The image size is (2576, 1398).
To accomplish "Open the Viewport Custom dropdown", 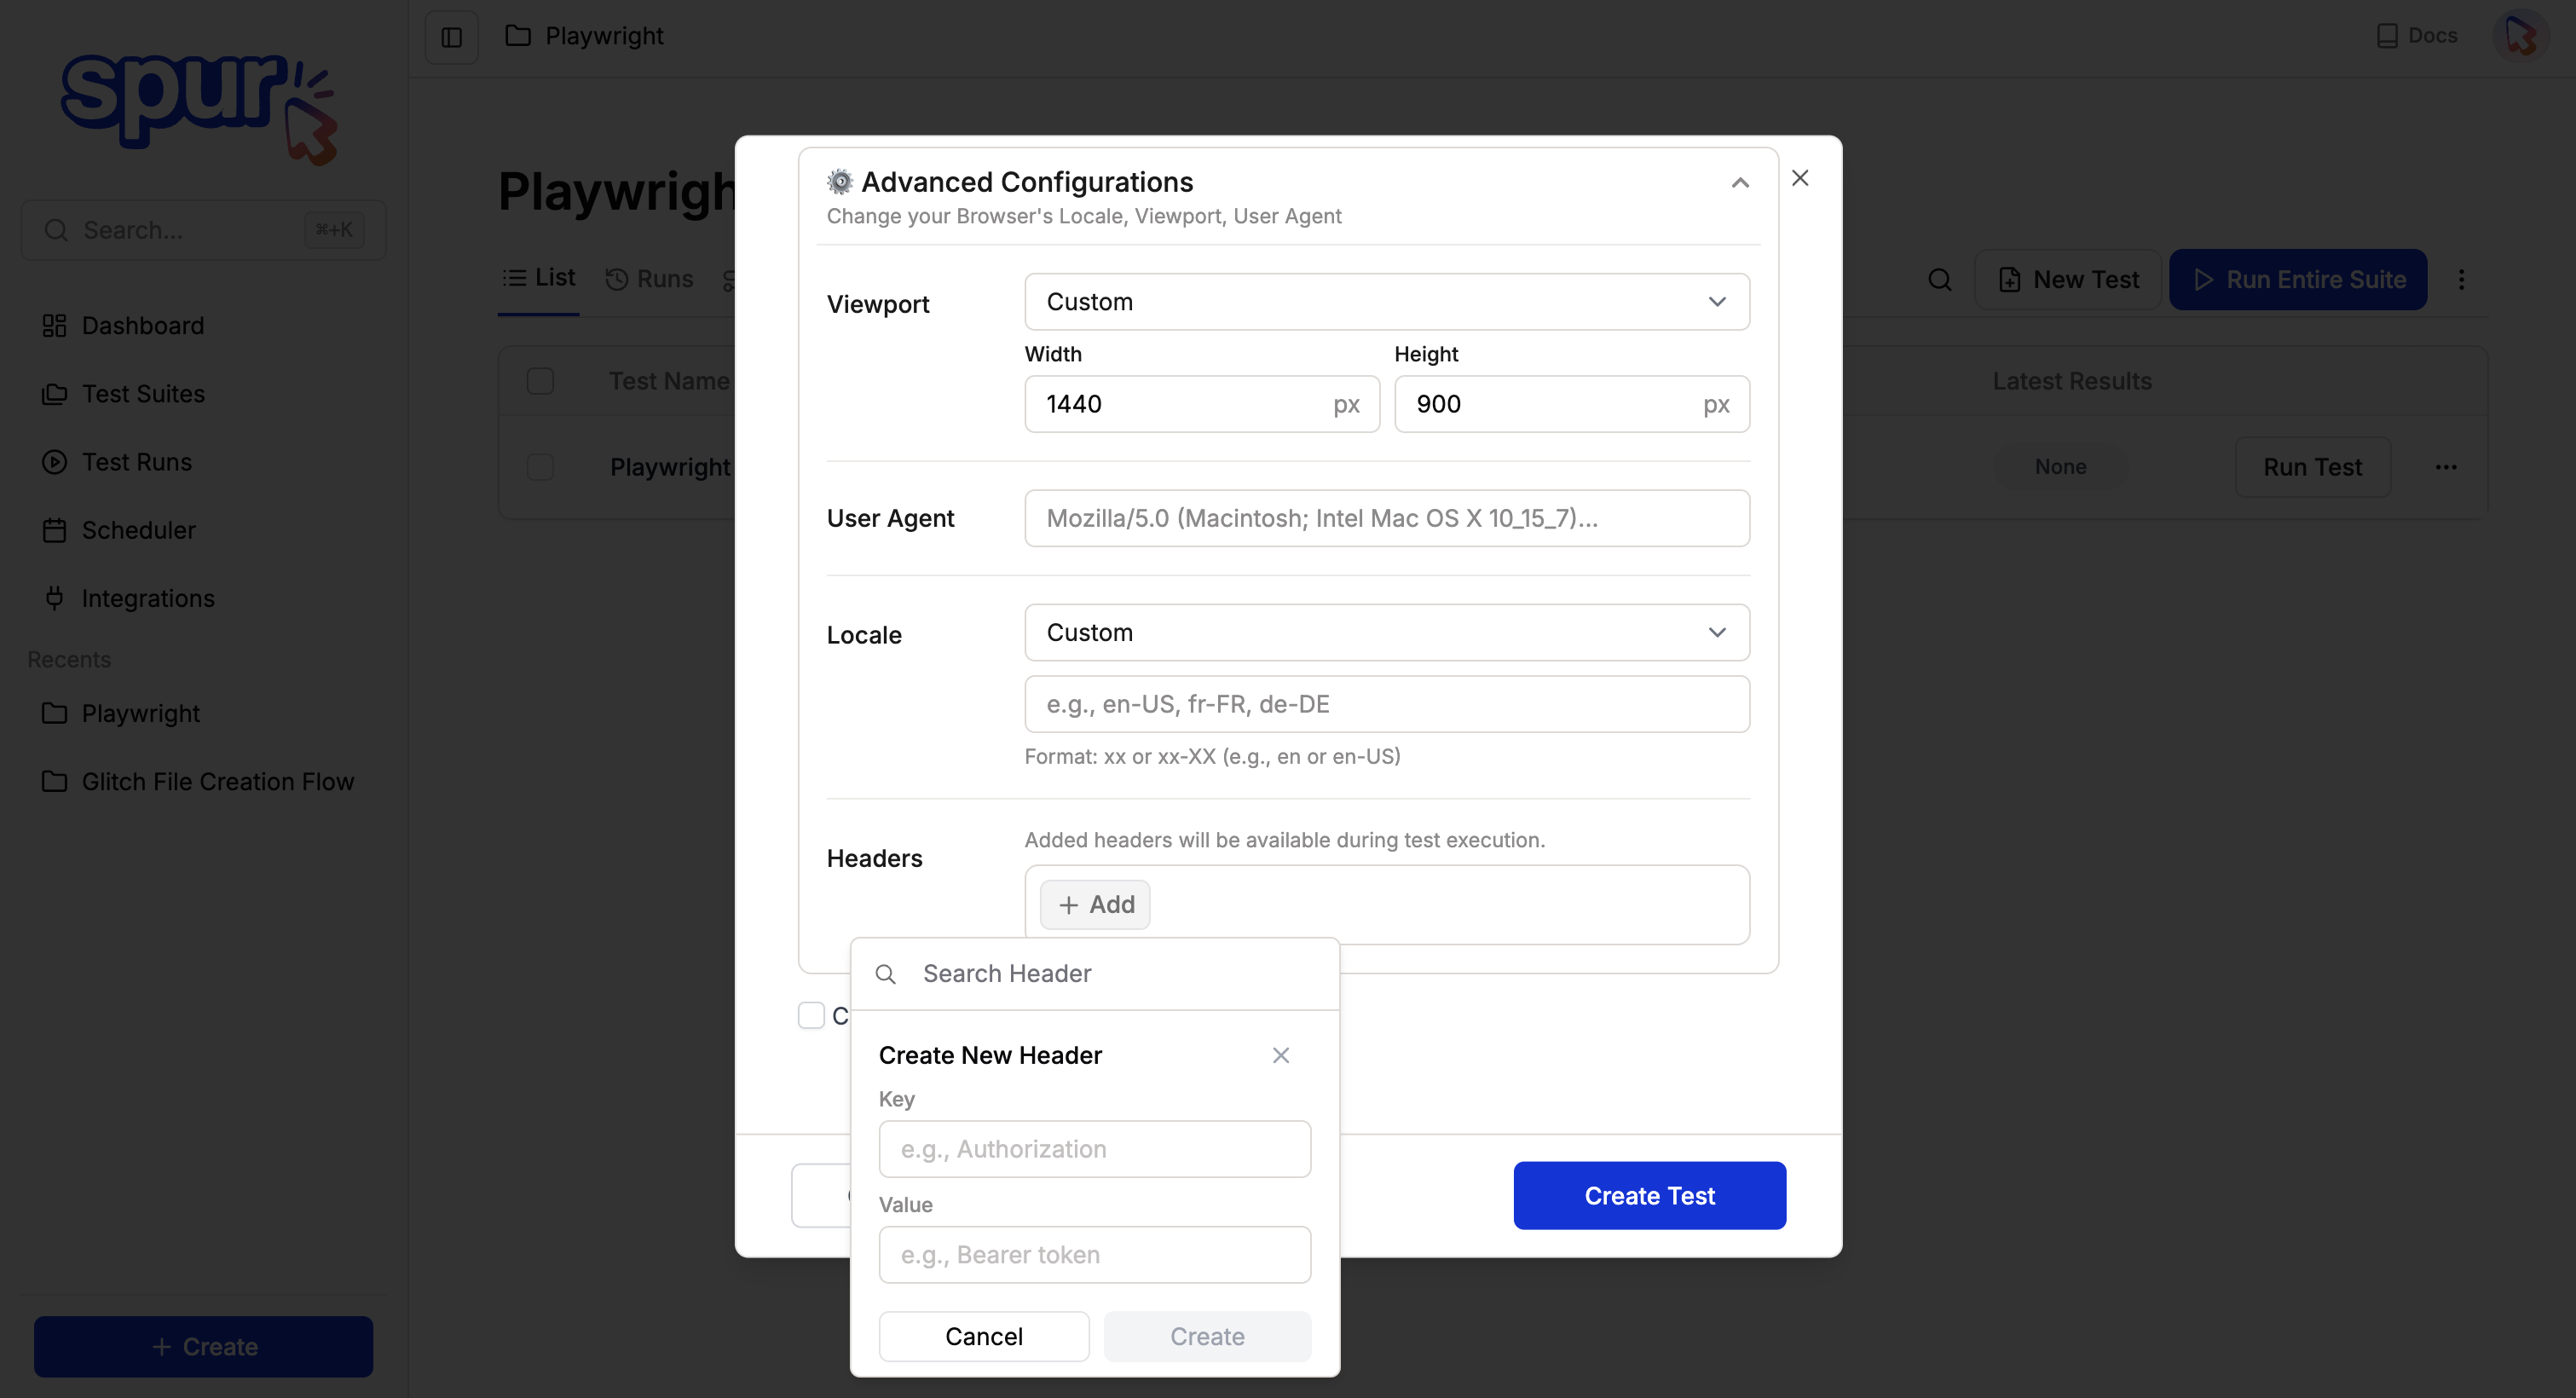I will point(1386,302).
